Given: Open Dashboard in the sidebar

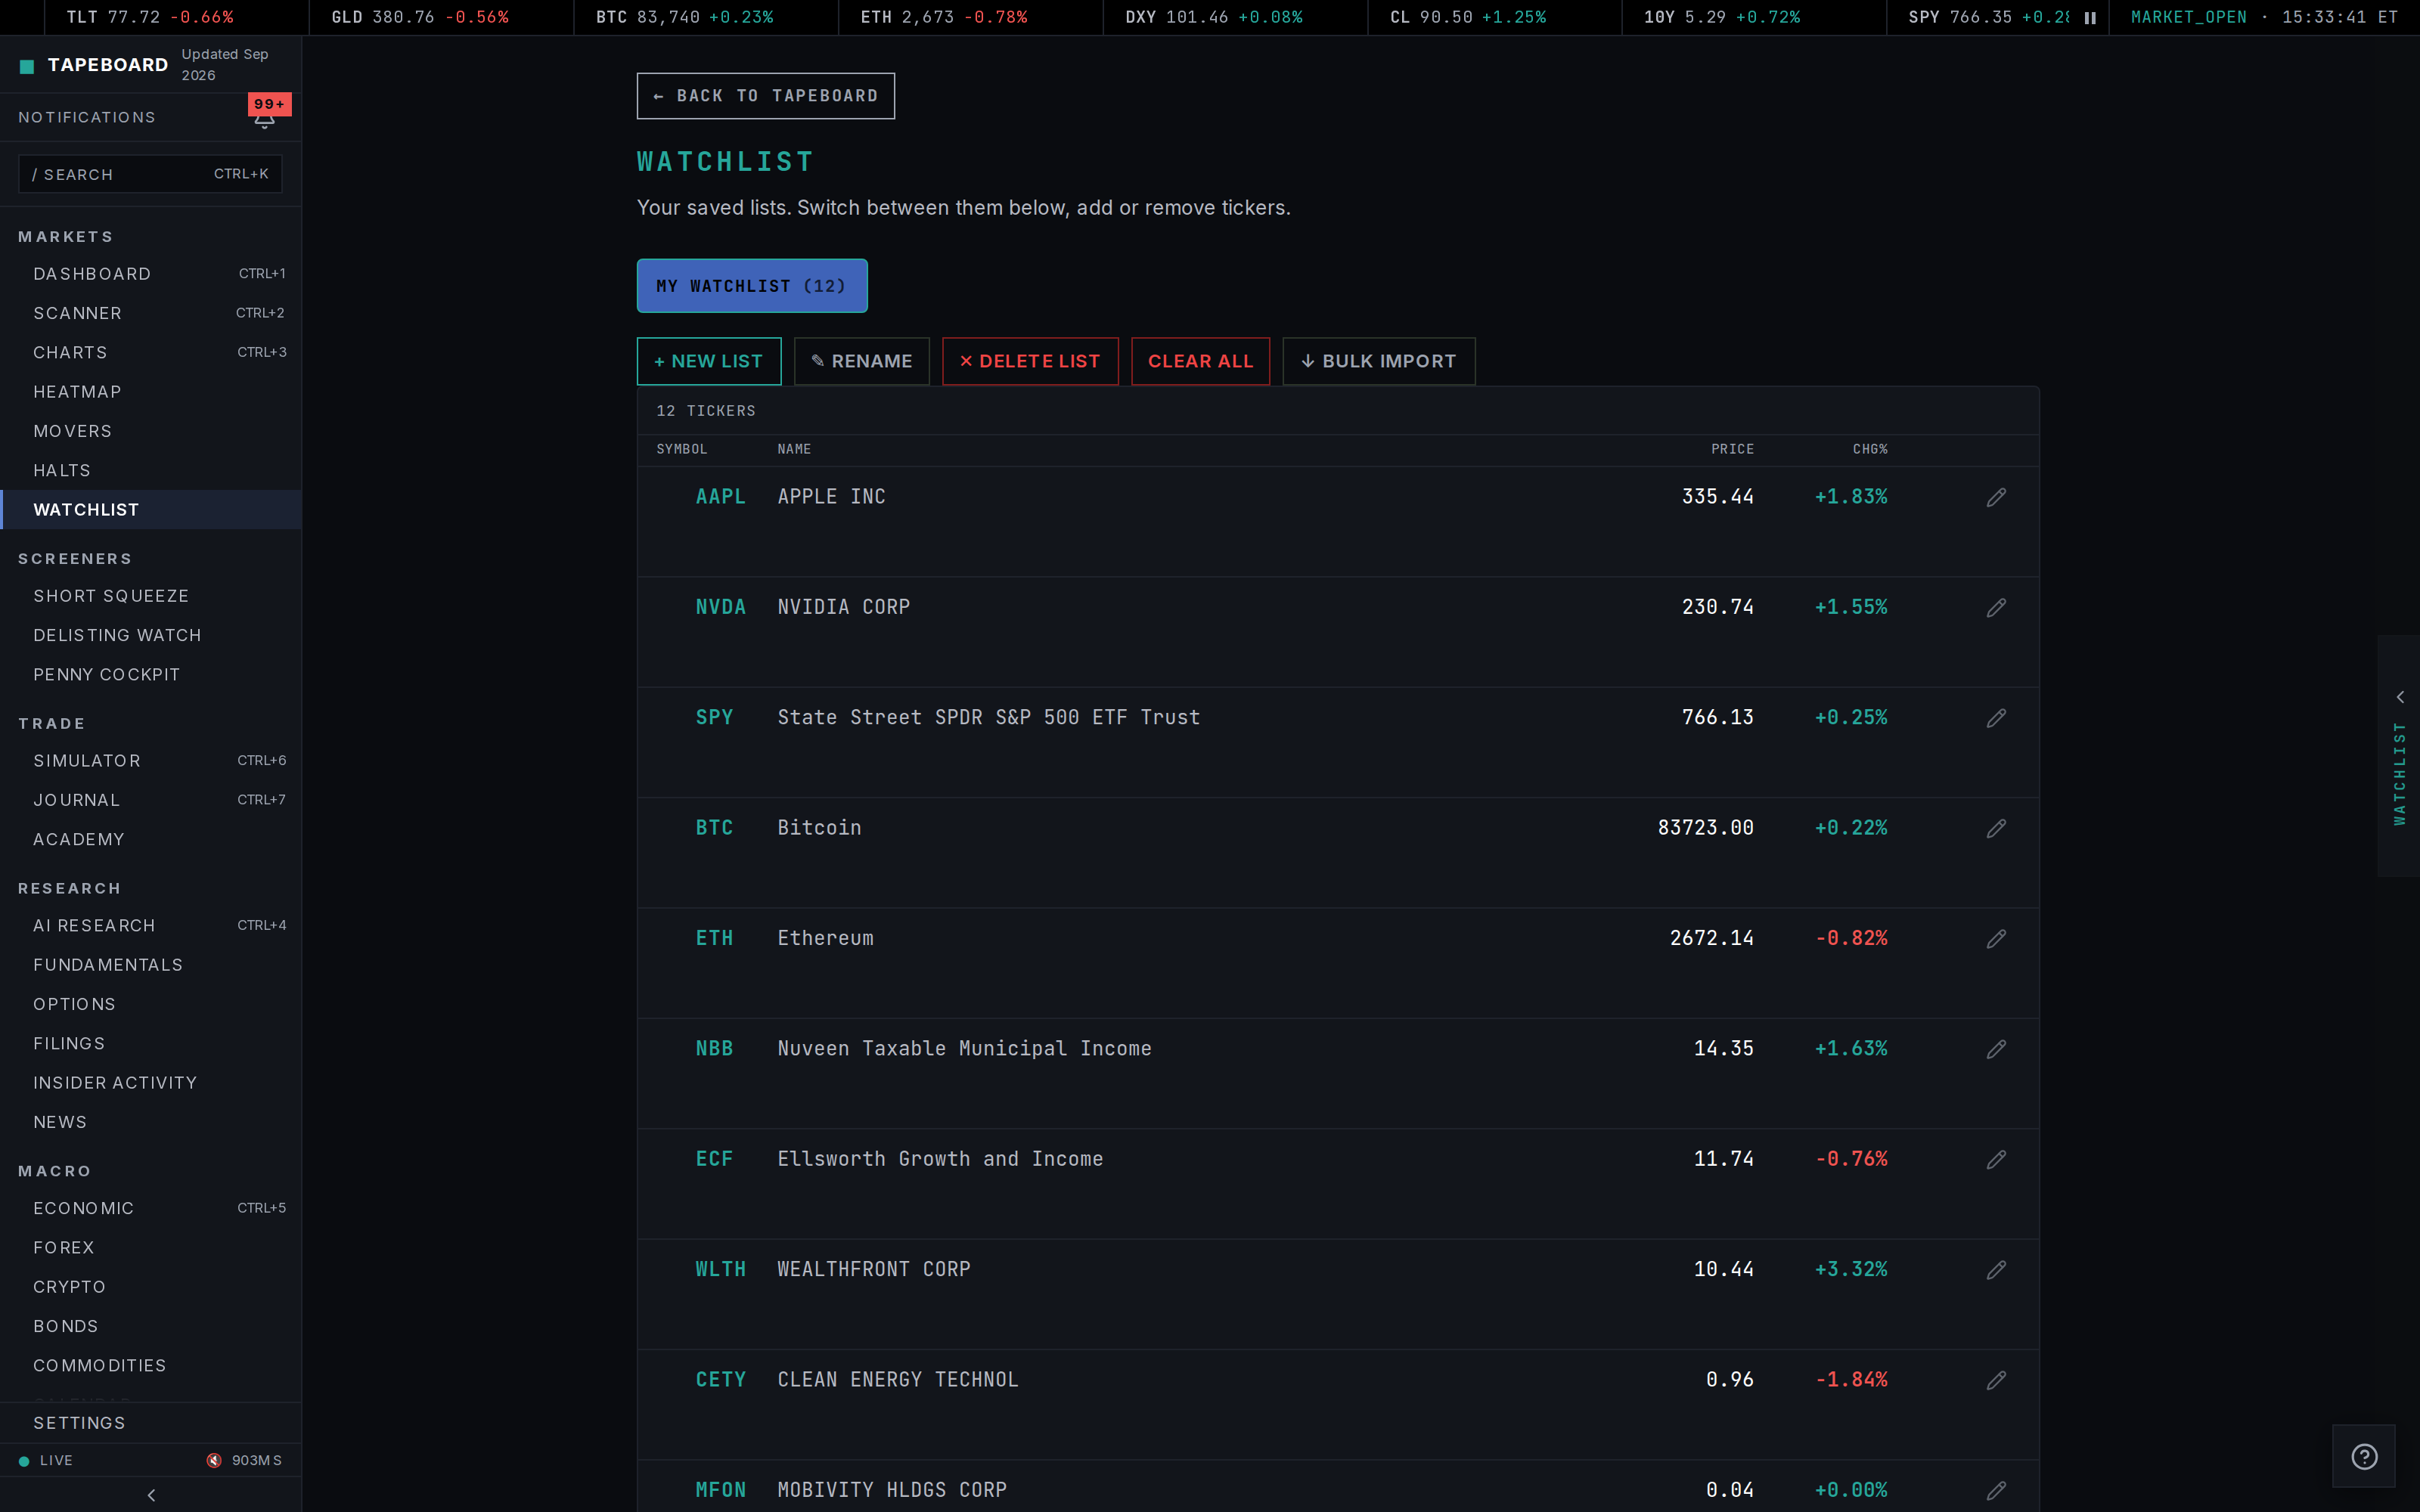Looking at the screenshot, I should (151, 274).
